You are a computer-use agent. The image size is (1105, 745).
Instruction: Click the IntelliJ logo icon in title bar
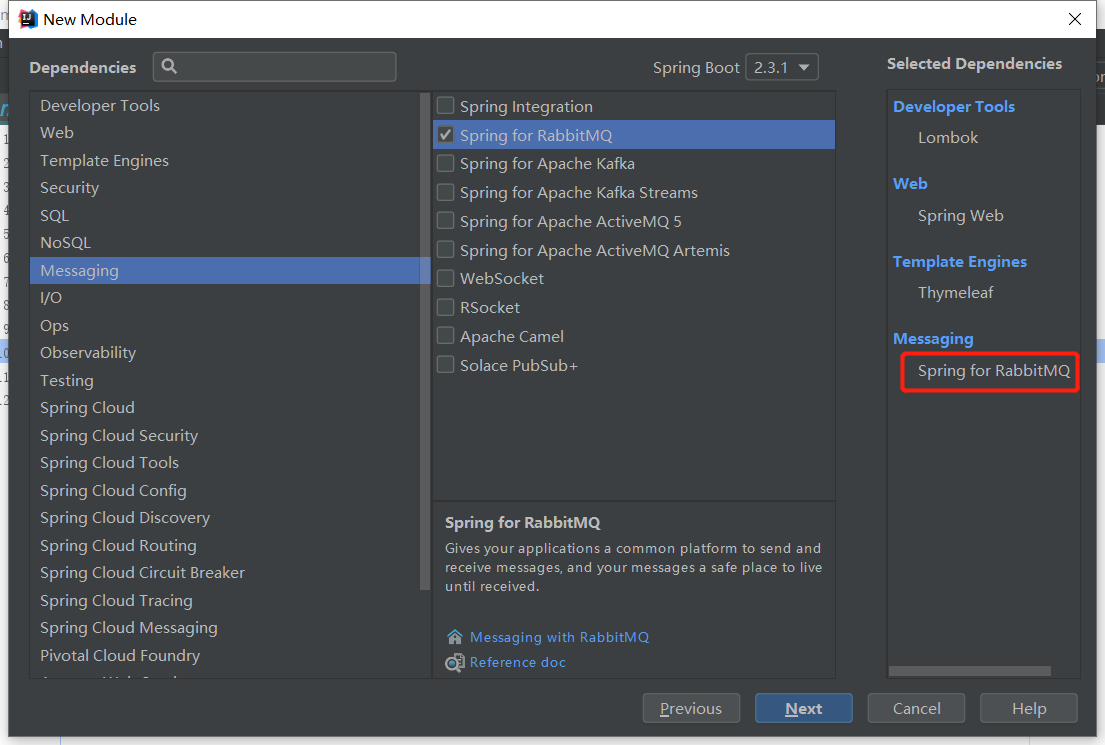[27, 19]
